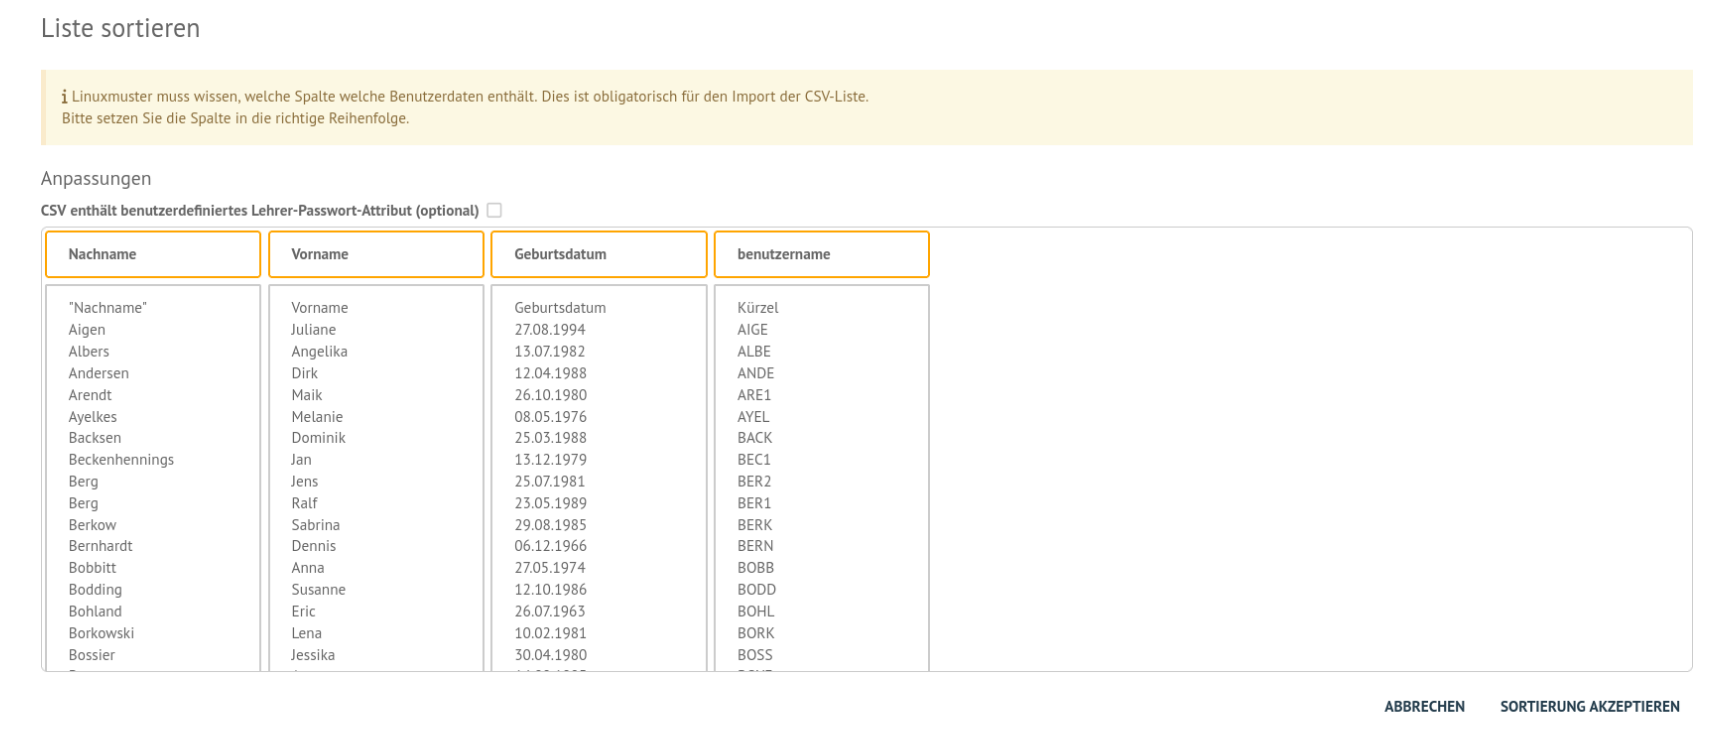Click the username 'BOBB'

point(756,568)
